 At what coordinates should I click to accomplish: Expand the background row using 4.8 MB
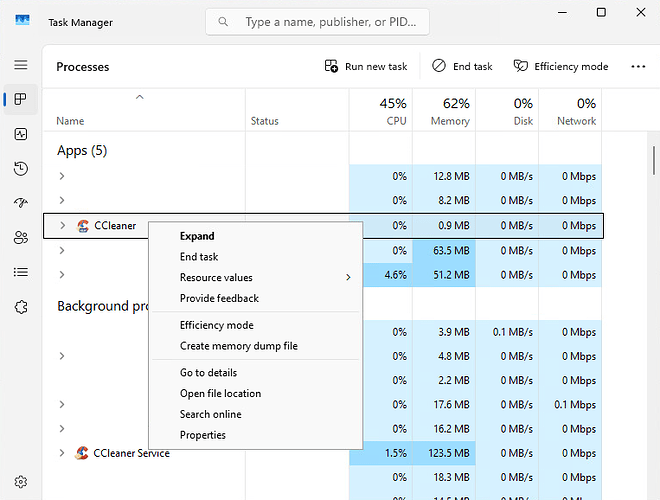coord(62,356)
